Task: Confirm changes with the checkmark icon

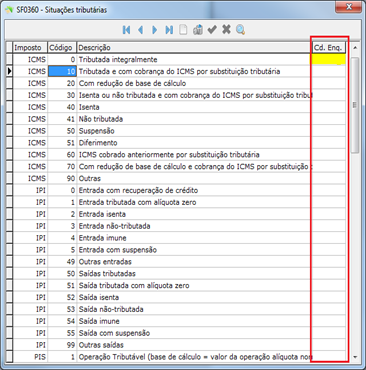Action: tap(212, 30)
